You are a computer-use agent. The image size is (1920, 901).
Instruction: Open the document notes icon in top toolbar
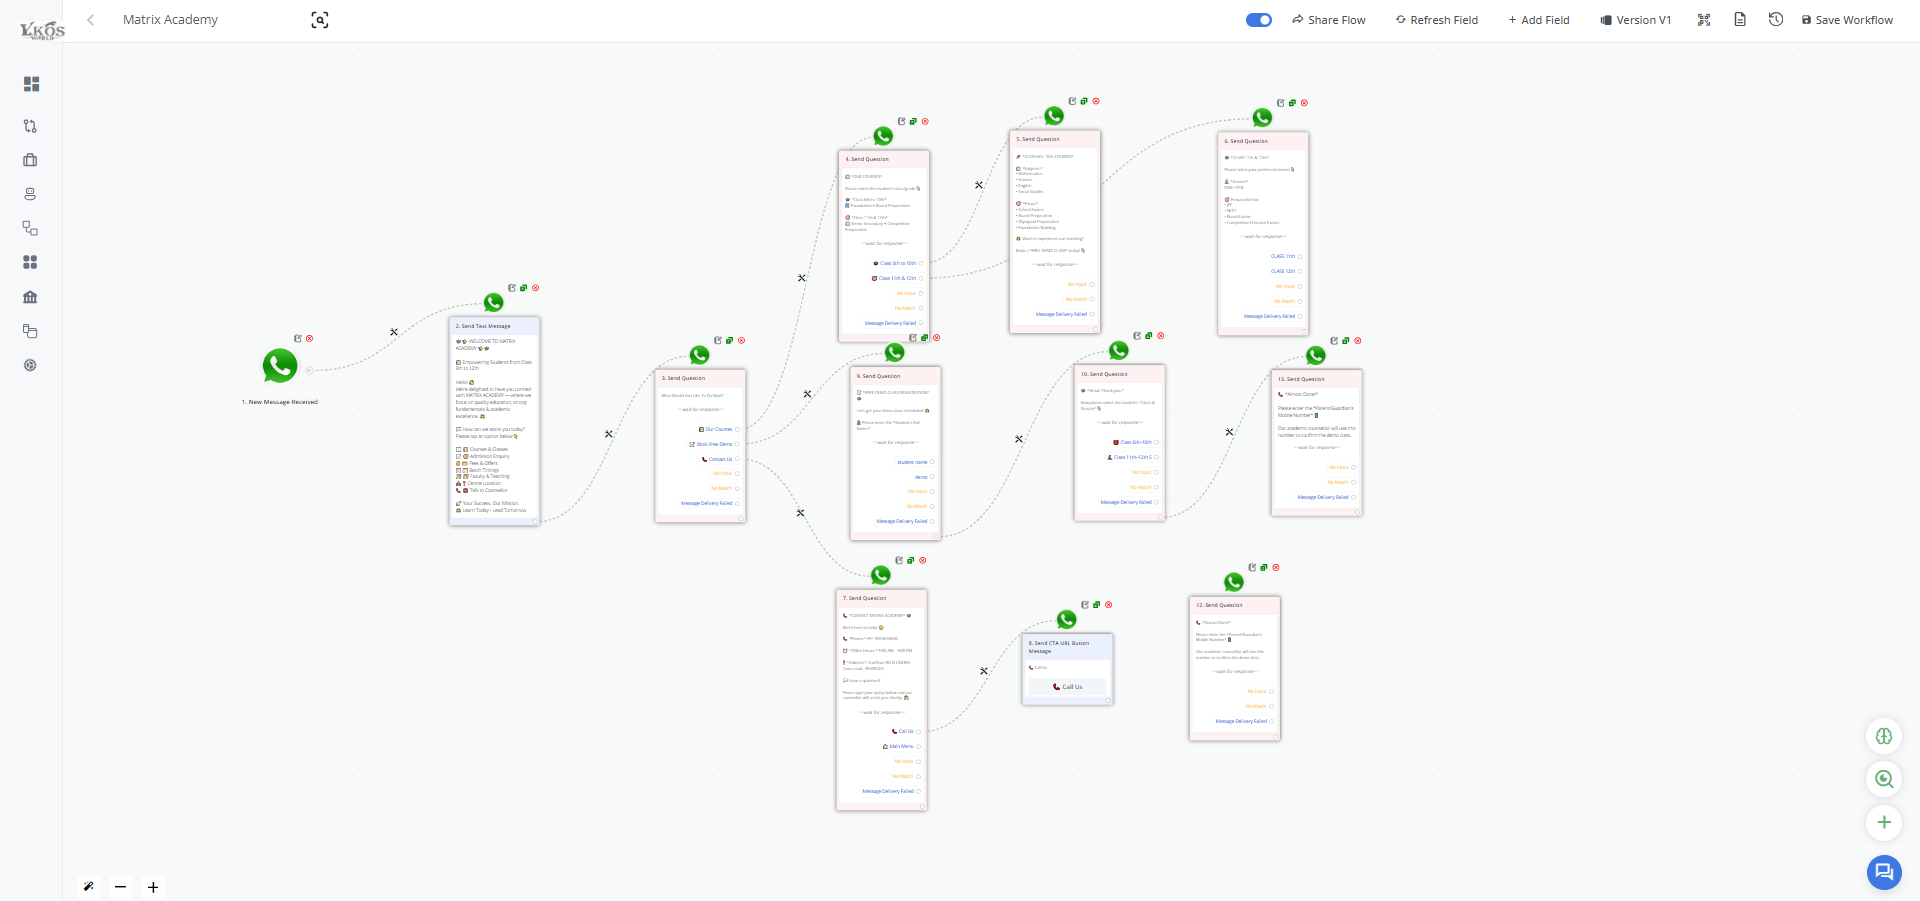point(1740,19)
